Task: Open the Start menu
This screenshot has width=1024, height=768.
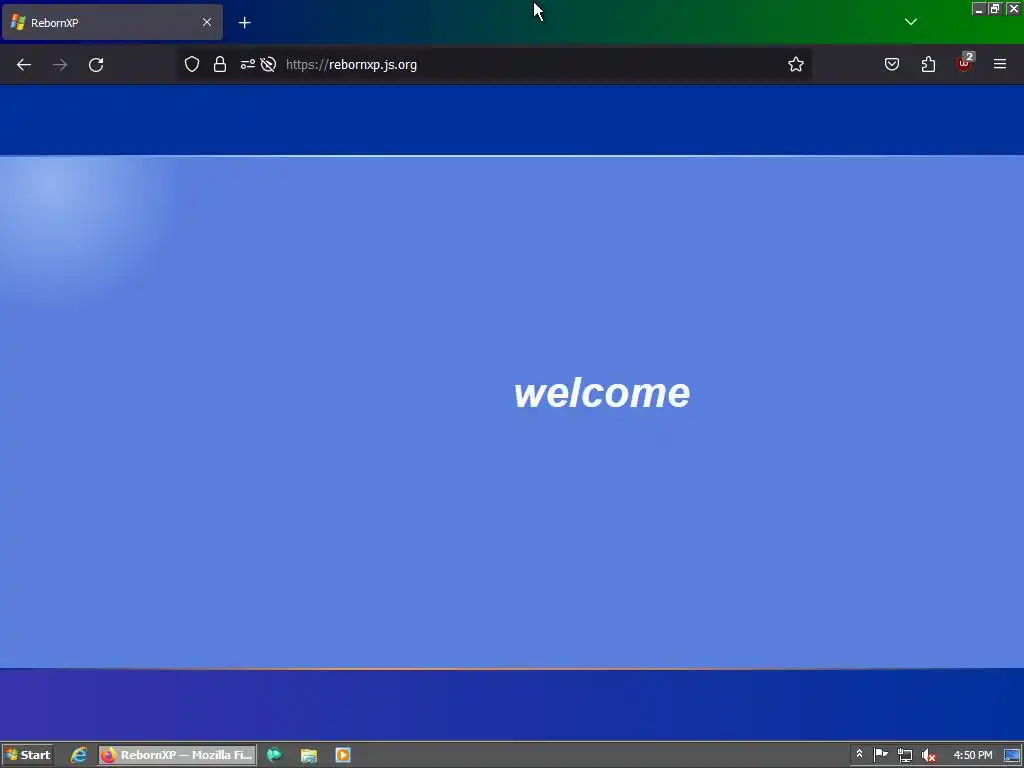Action: (27, 755)
